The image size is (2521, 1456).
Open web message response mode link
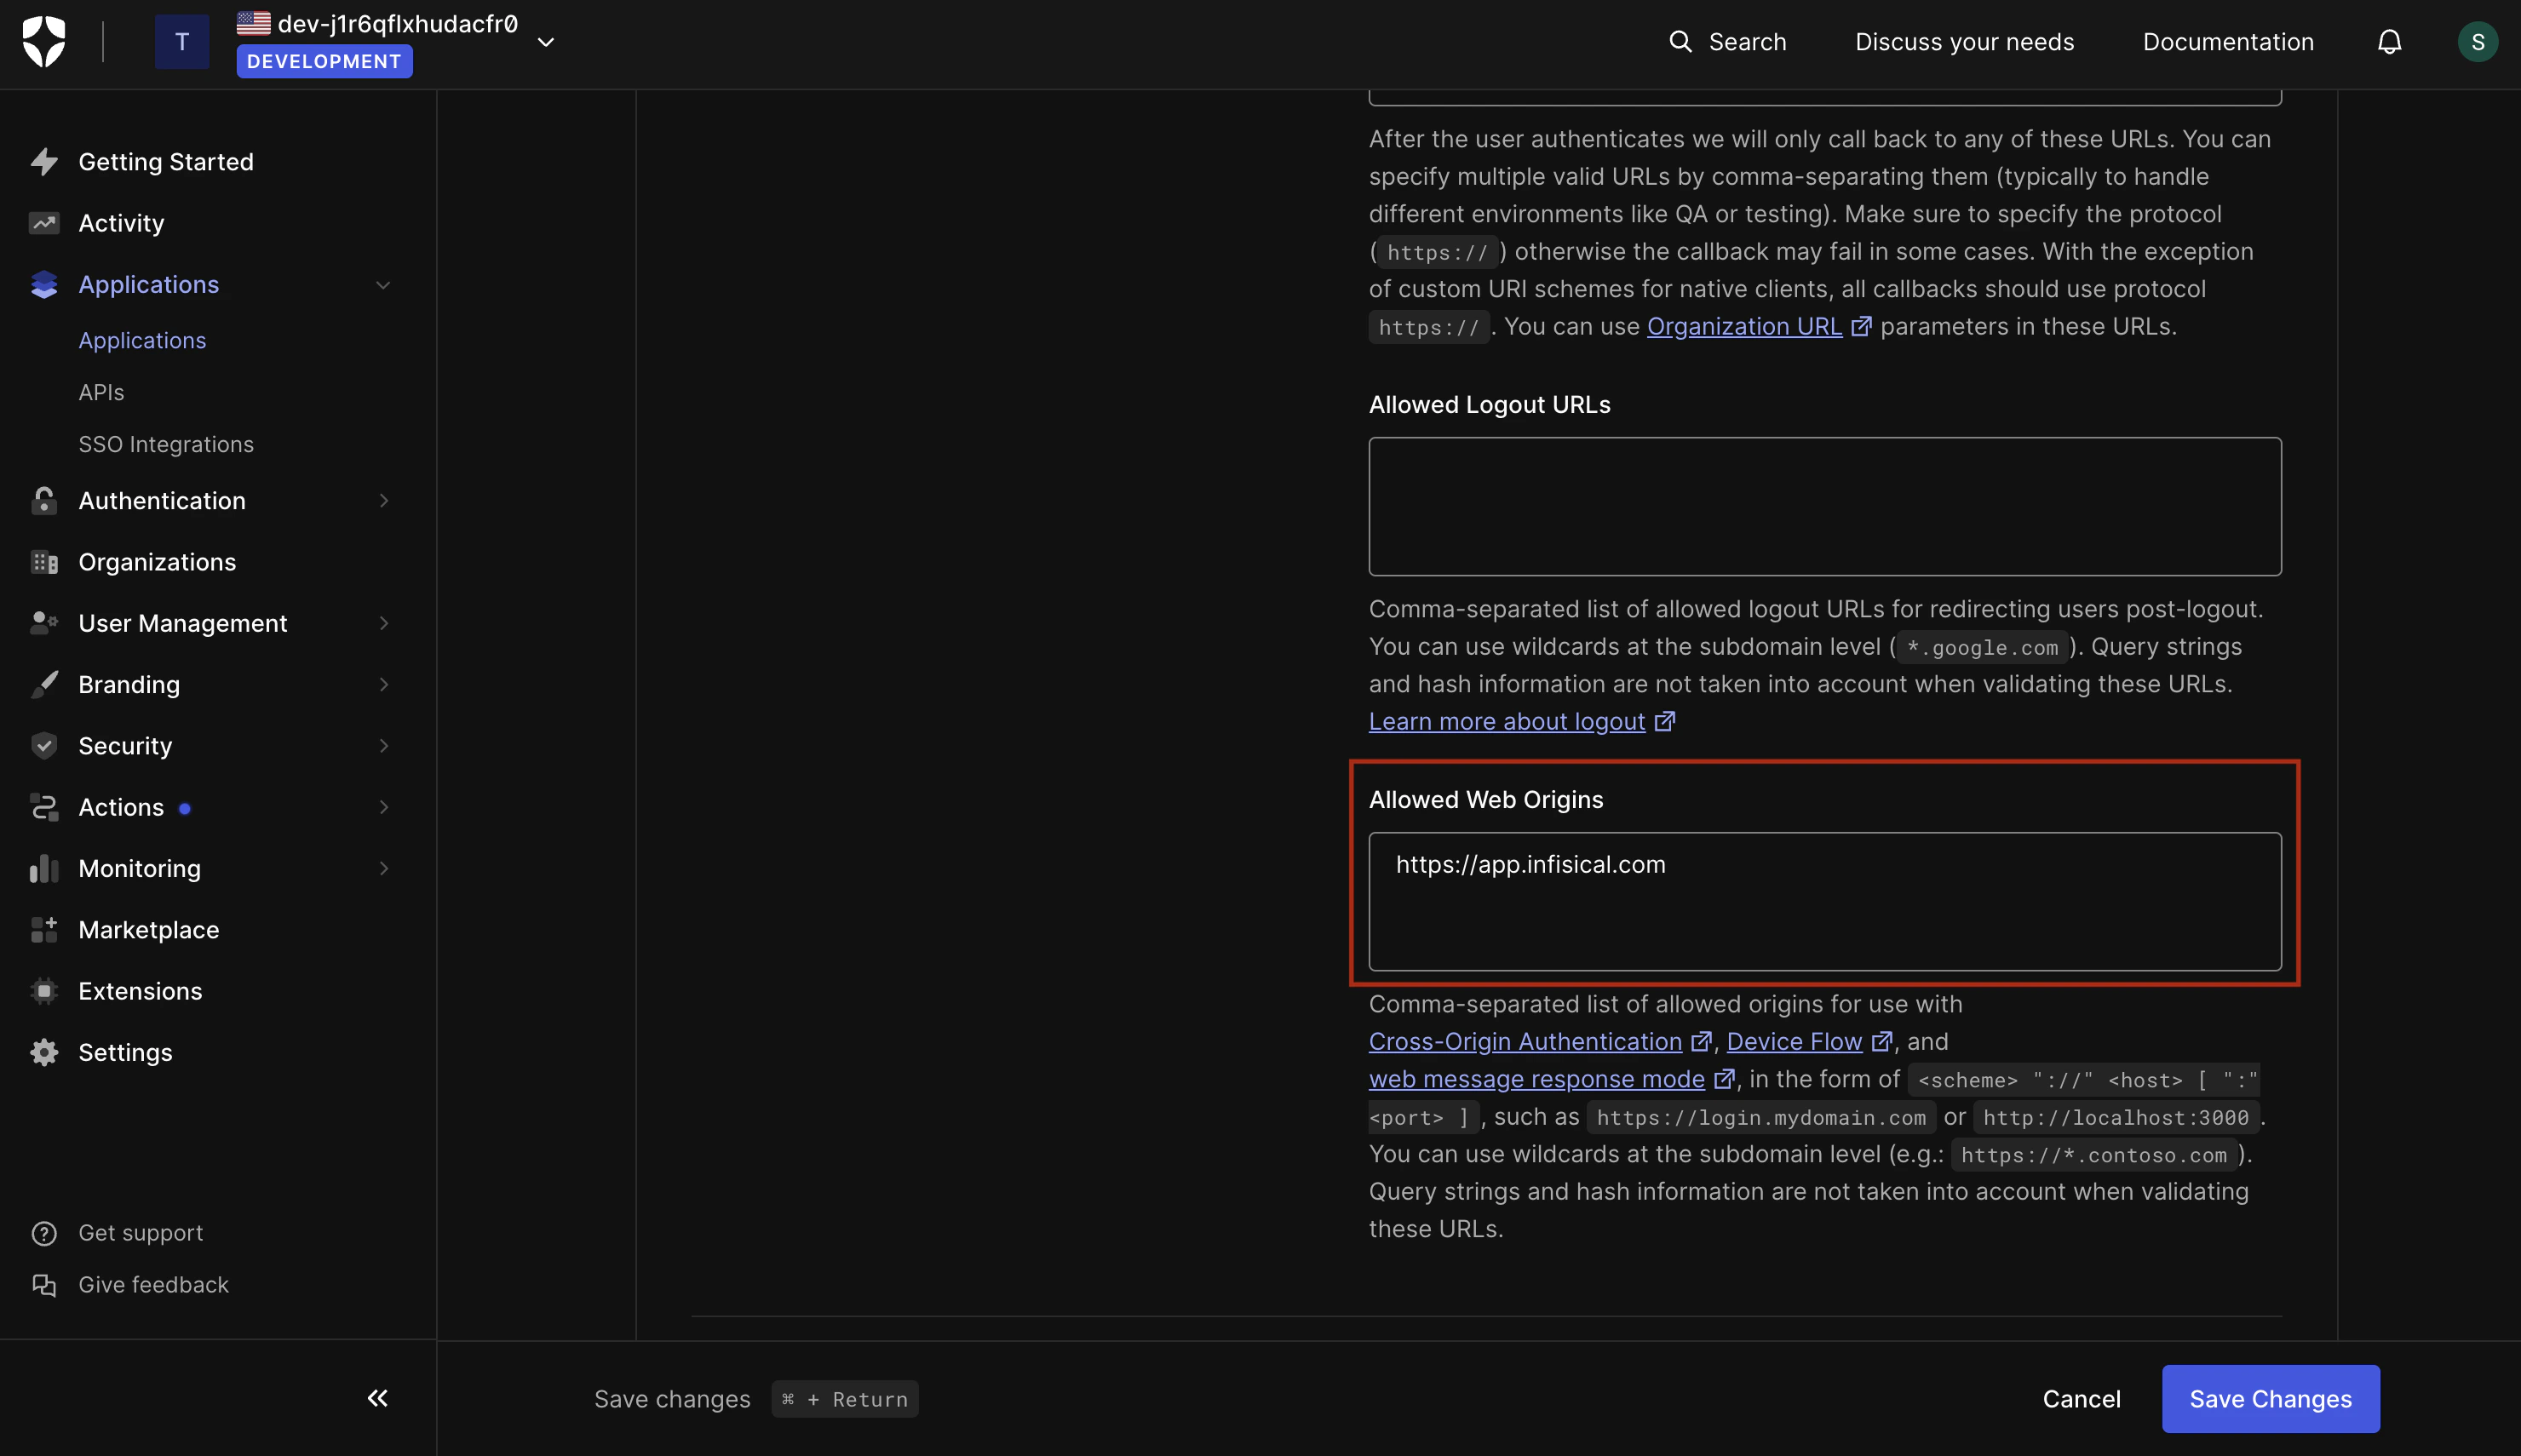(1536, 1079)
